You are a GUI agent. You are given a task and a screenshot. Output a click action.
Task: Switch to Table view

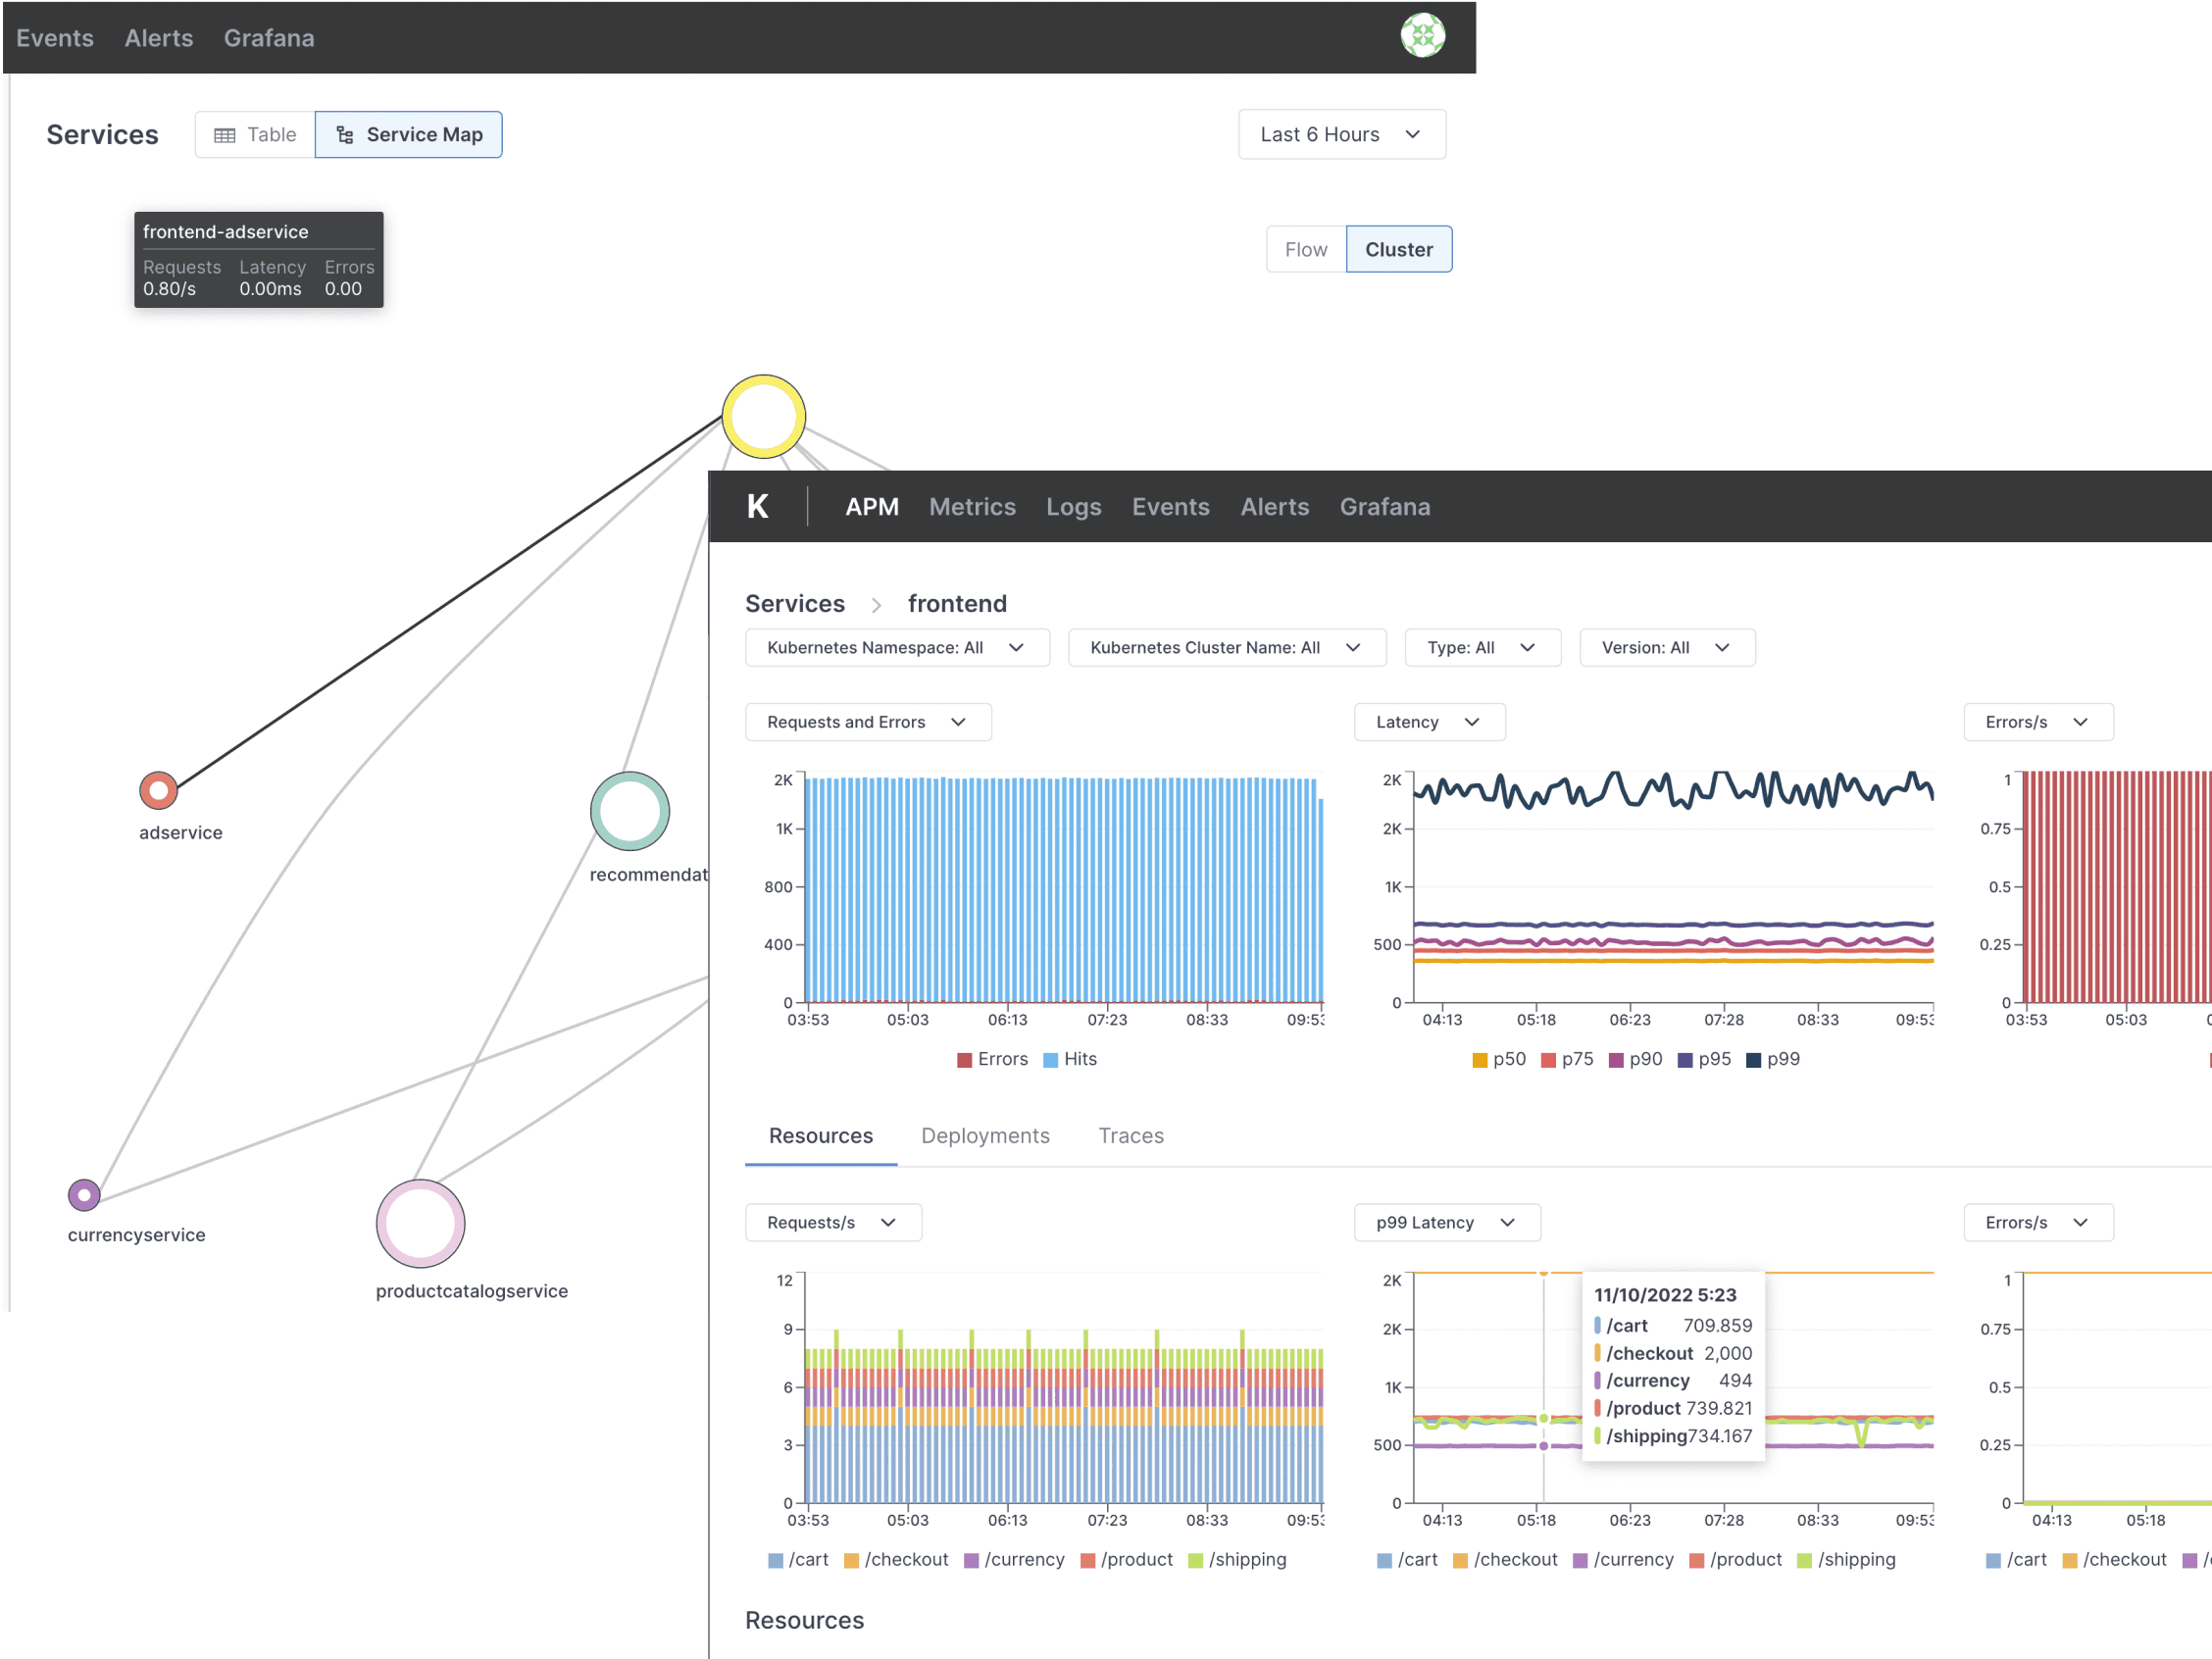click(255, 134)
